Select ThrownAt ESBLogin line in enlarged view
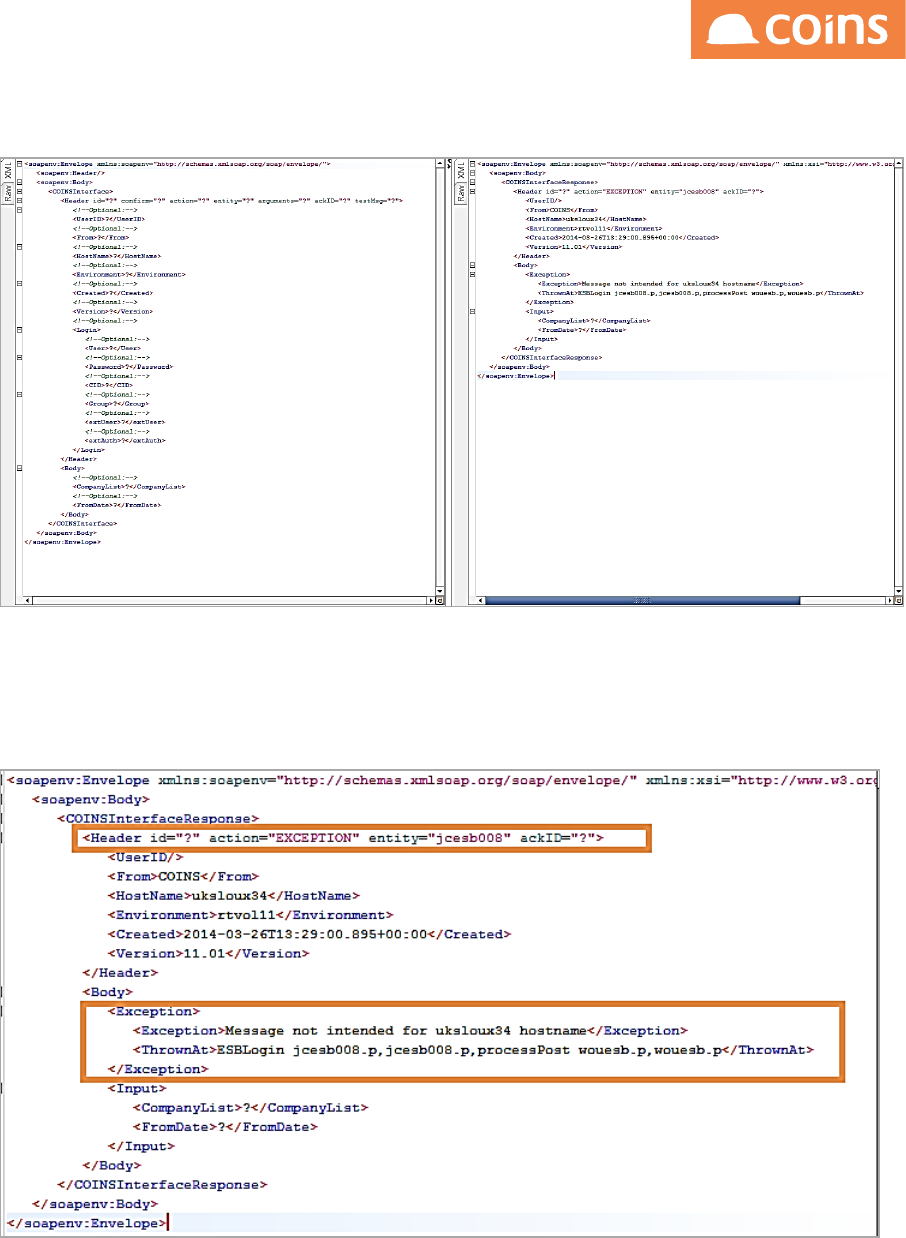906x1238 pixels. click(475, 1050)
